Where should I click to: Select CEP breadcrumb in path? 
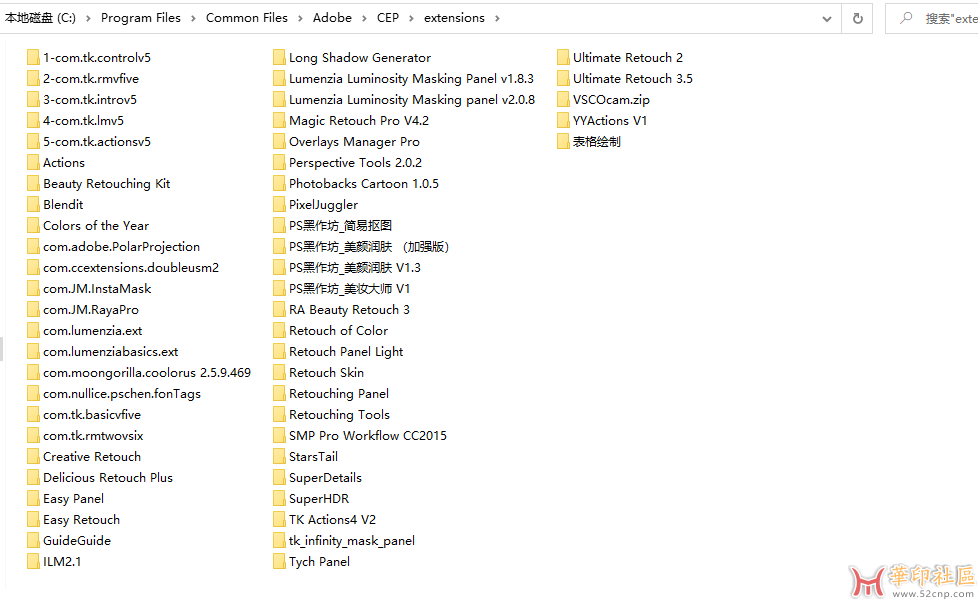[x=387, y=18]
